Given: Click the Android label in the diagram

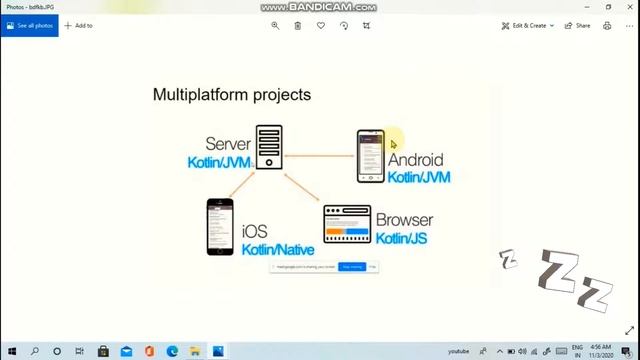Looking at the screenshot, I should click(x=416, y=160).
